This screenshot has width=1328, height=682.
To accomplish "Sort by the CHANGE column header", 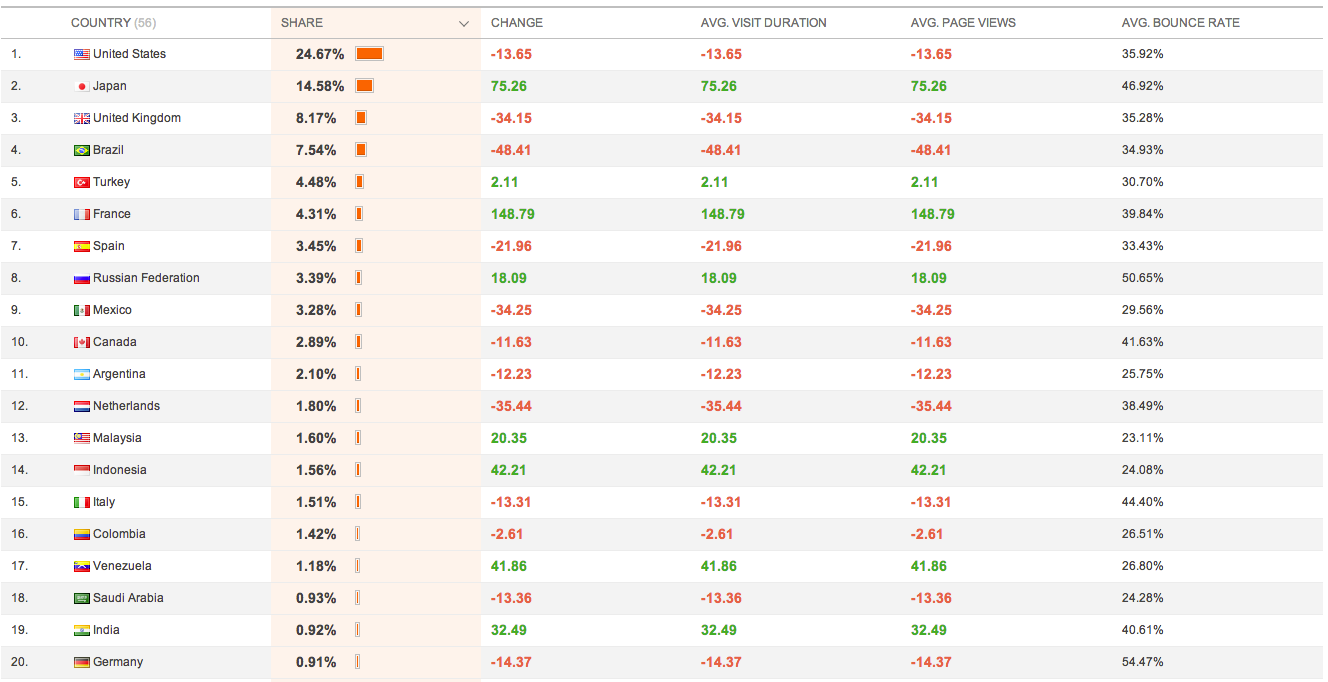I will [517, 22].
